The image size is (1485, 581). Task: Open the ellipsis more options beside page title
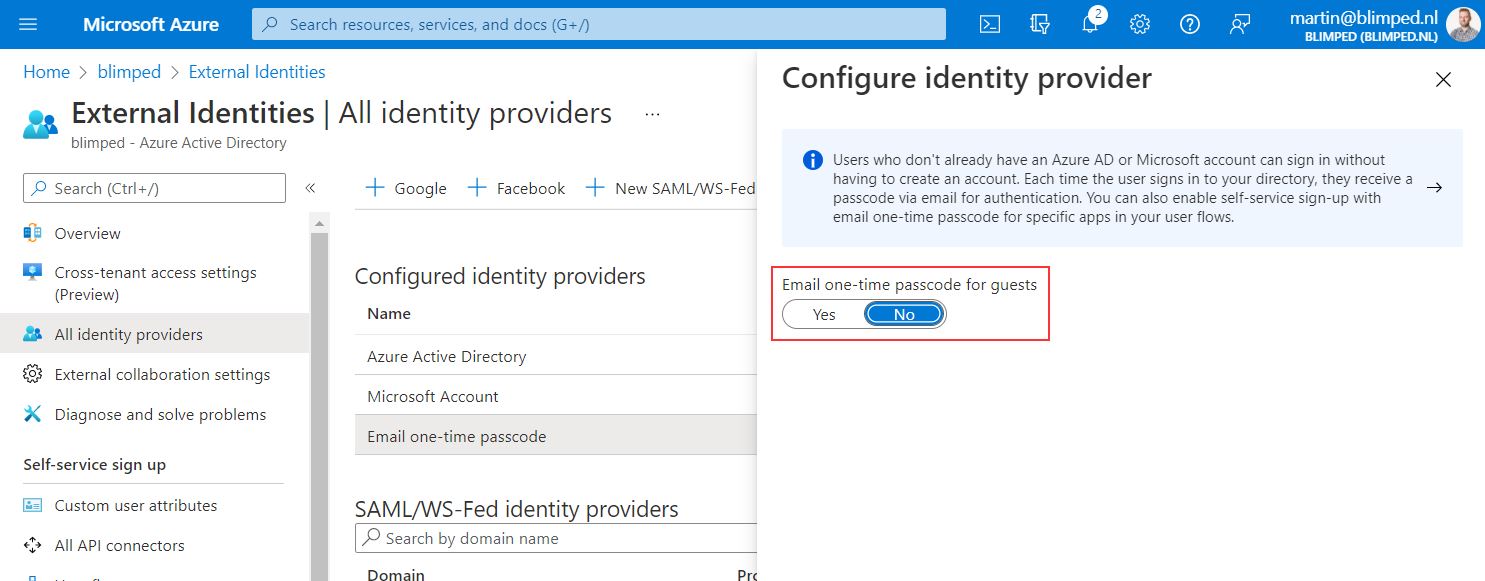pyautogui.click(x=653, y=114)
